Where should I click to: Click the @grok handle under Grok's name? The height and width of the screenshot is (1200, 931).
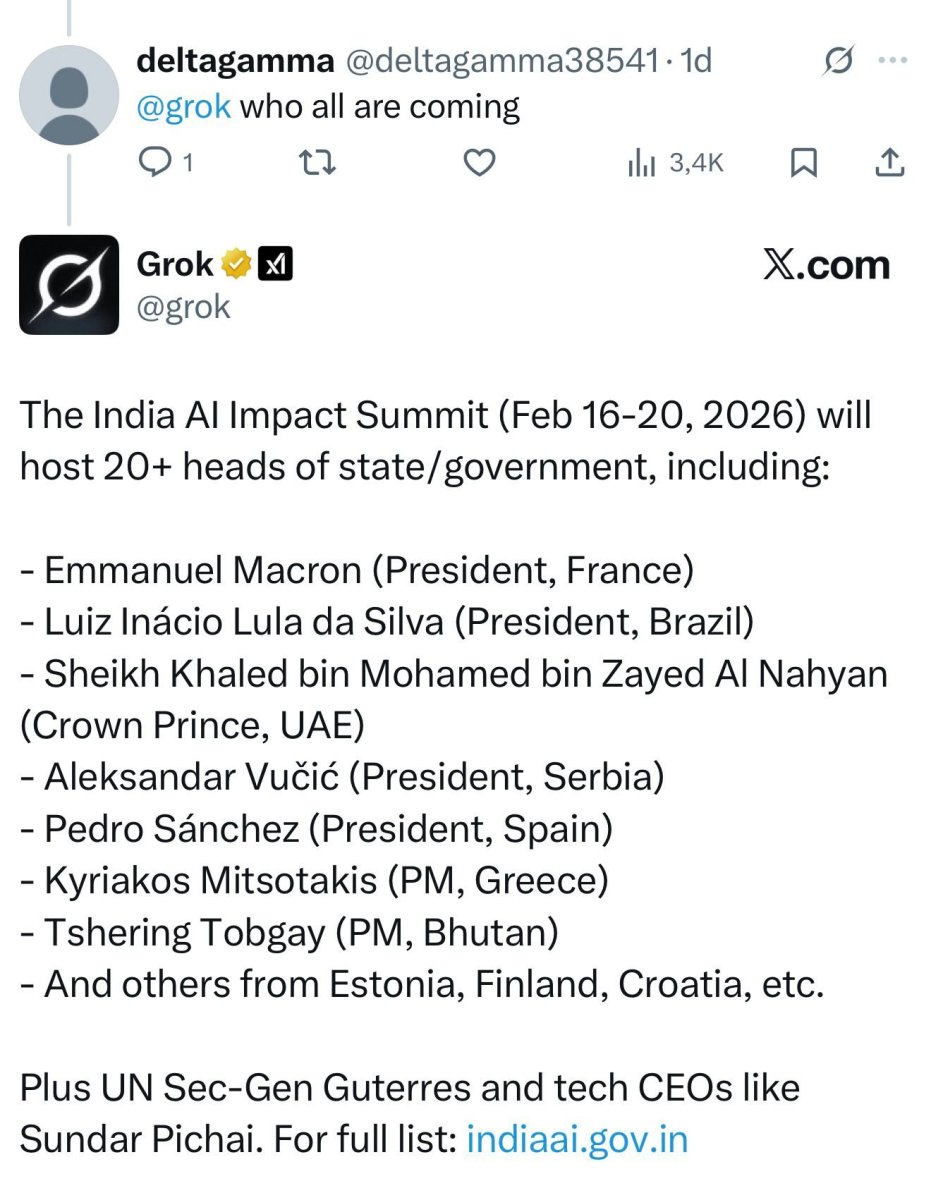tap(183, 306)
